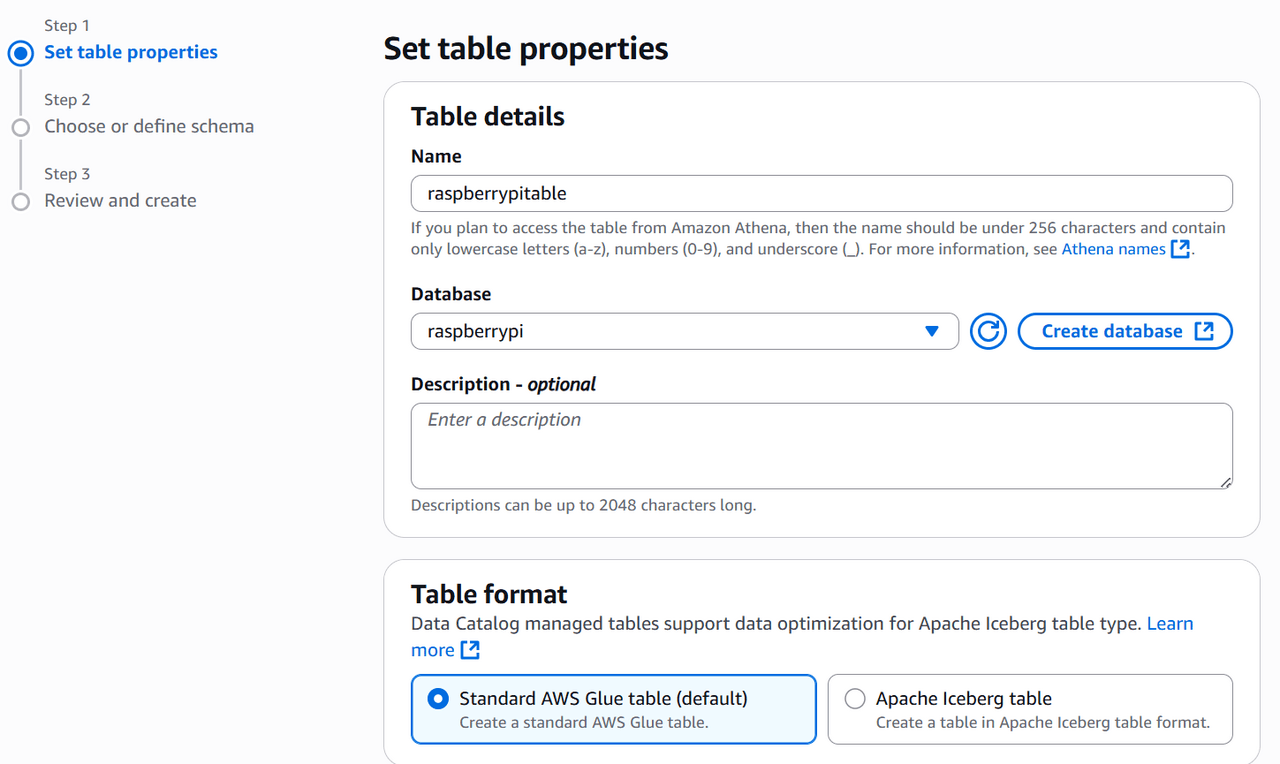Click the Description box resize handle
Viewport: 1280px width, 764px height.
tap(1225, 481)
